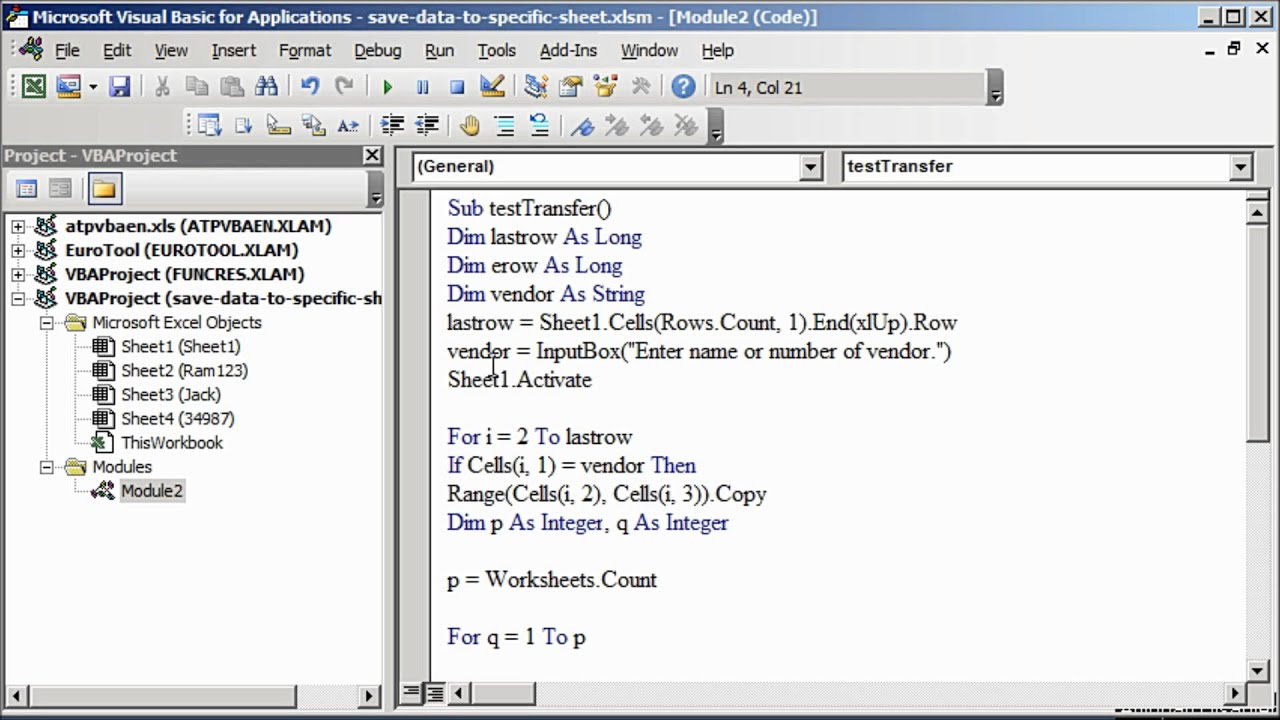The height and width of the screenshot is (720, 1280).
Task: Click the Previous Bookmark icon
Action: (651, 125)
